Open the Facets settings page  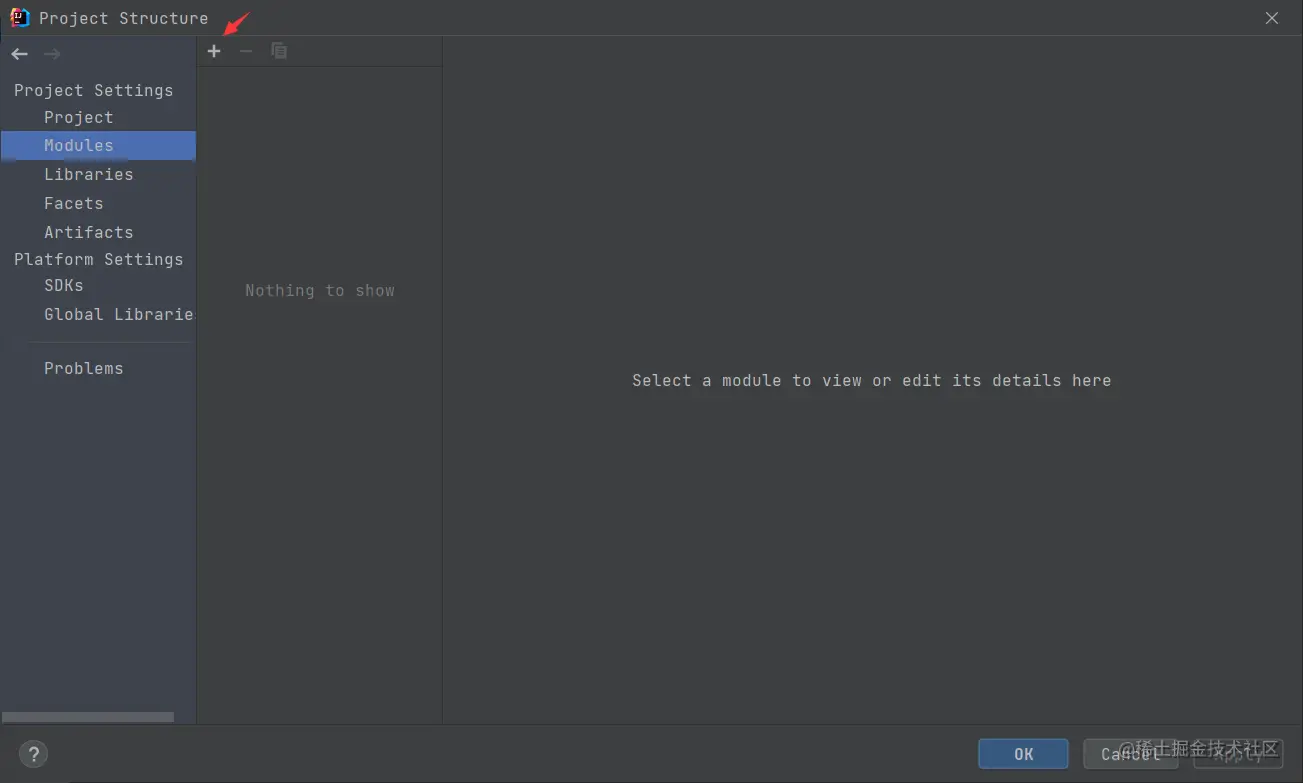pyautogui.click(x=73, y=203)
